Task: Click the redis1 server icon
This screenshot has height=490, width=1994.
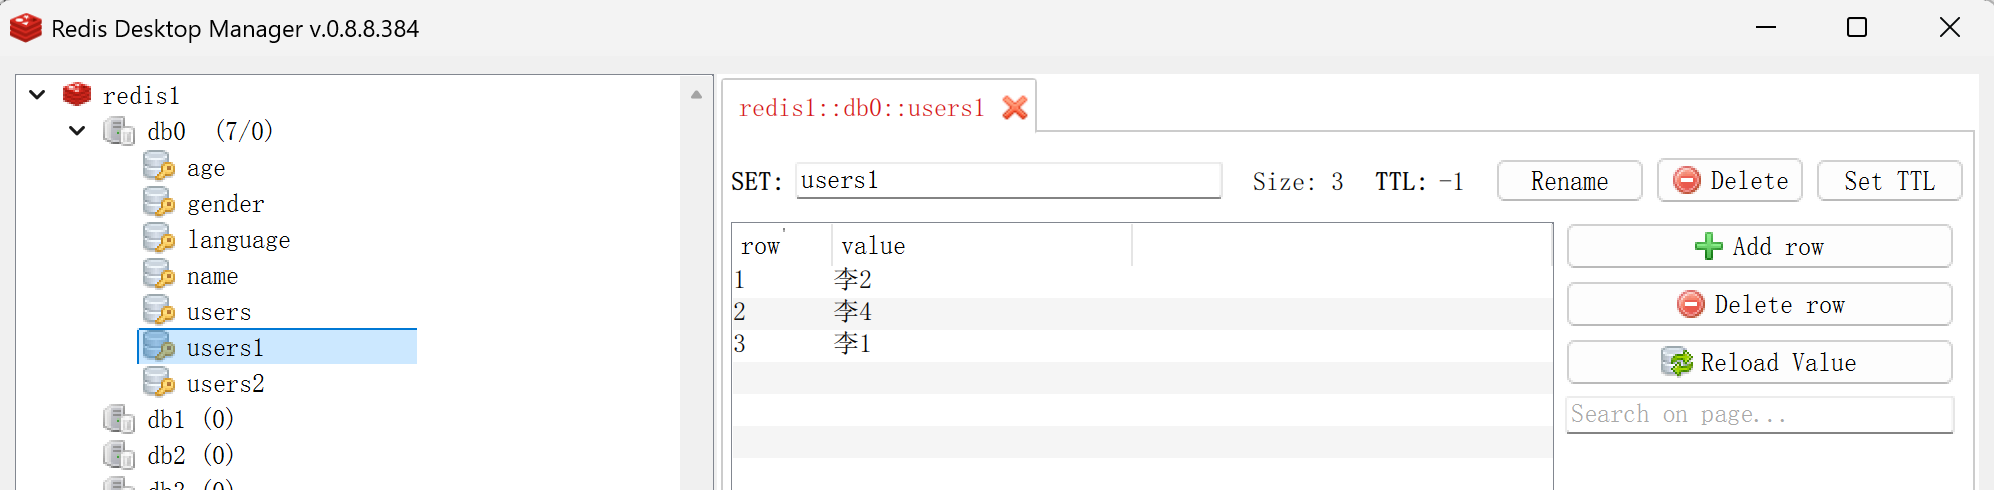Action: point(77,95)
